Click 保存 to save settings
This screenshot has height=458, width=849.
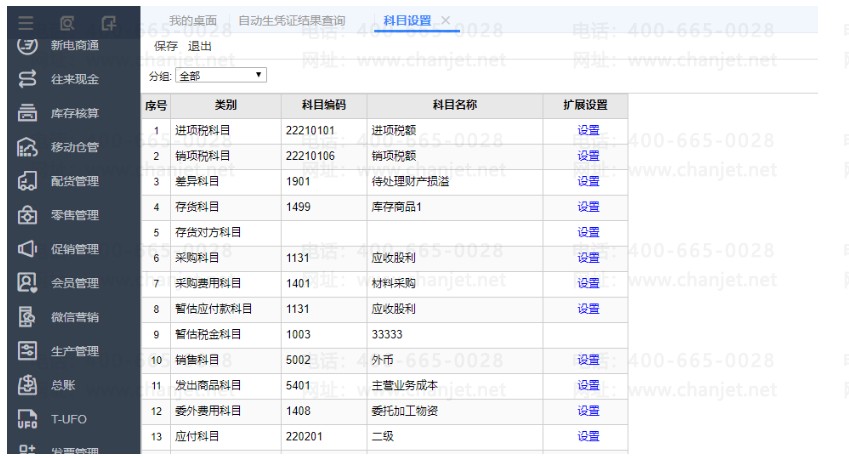(166, 46)
